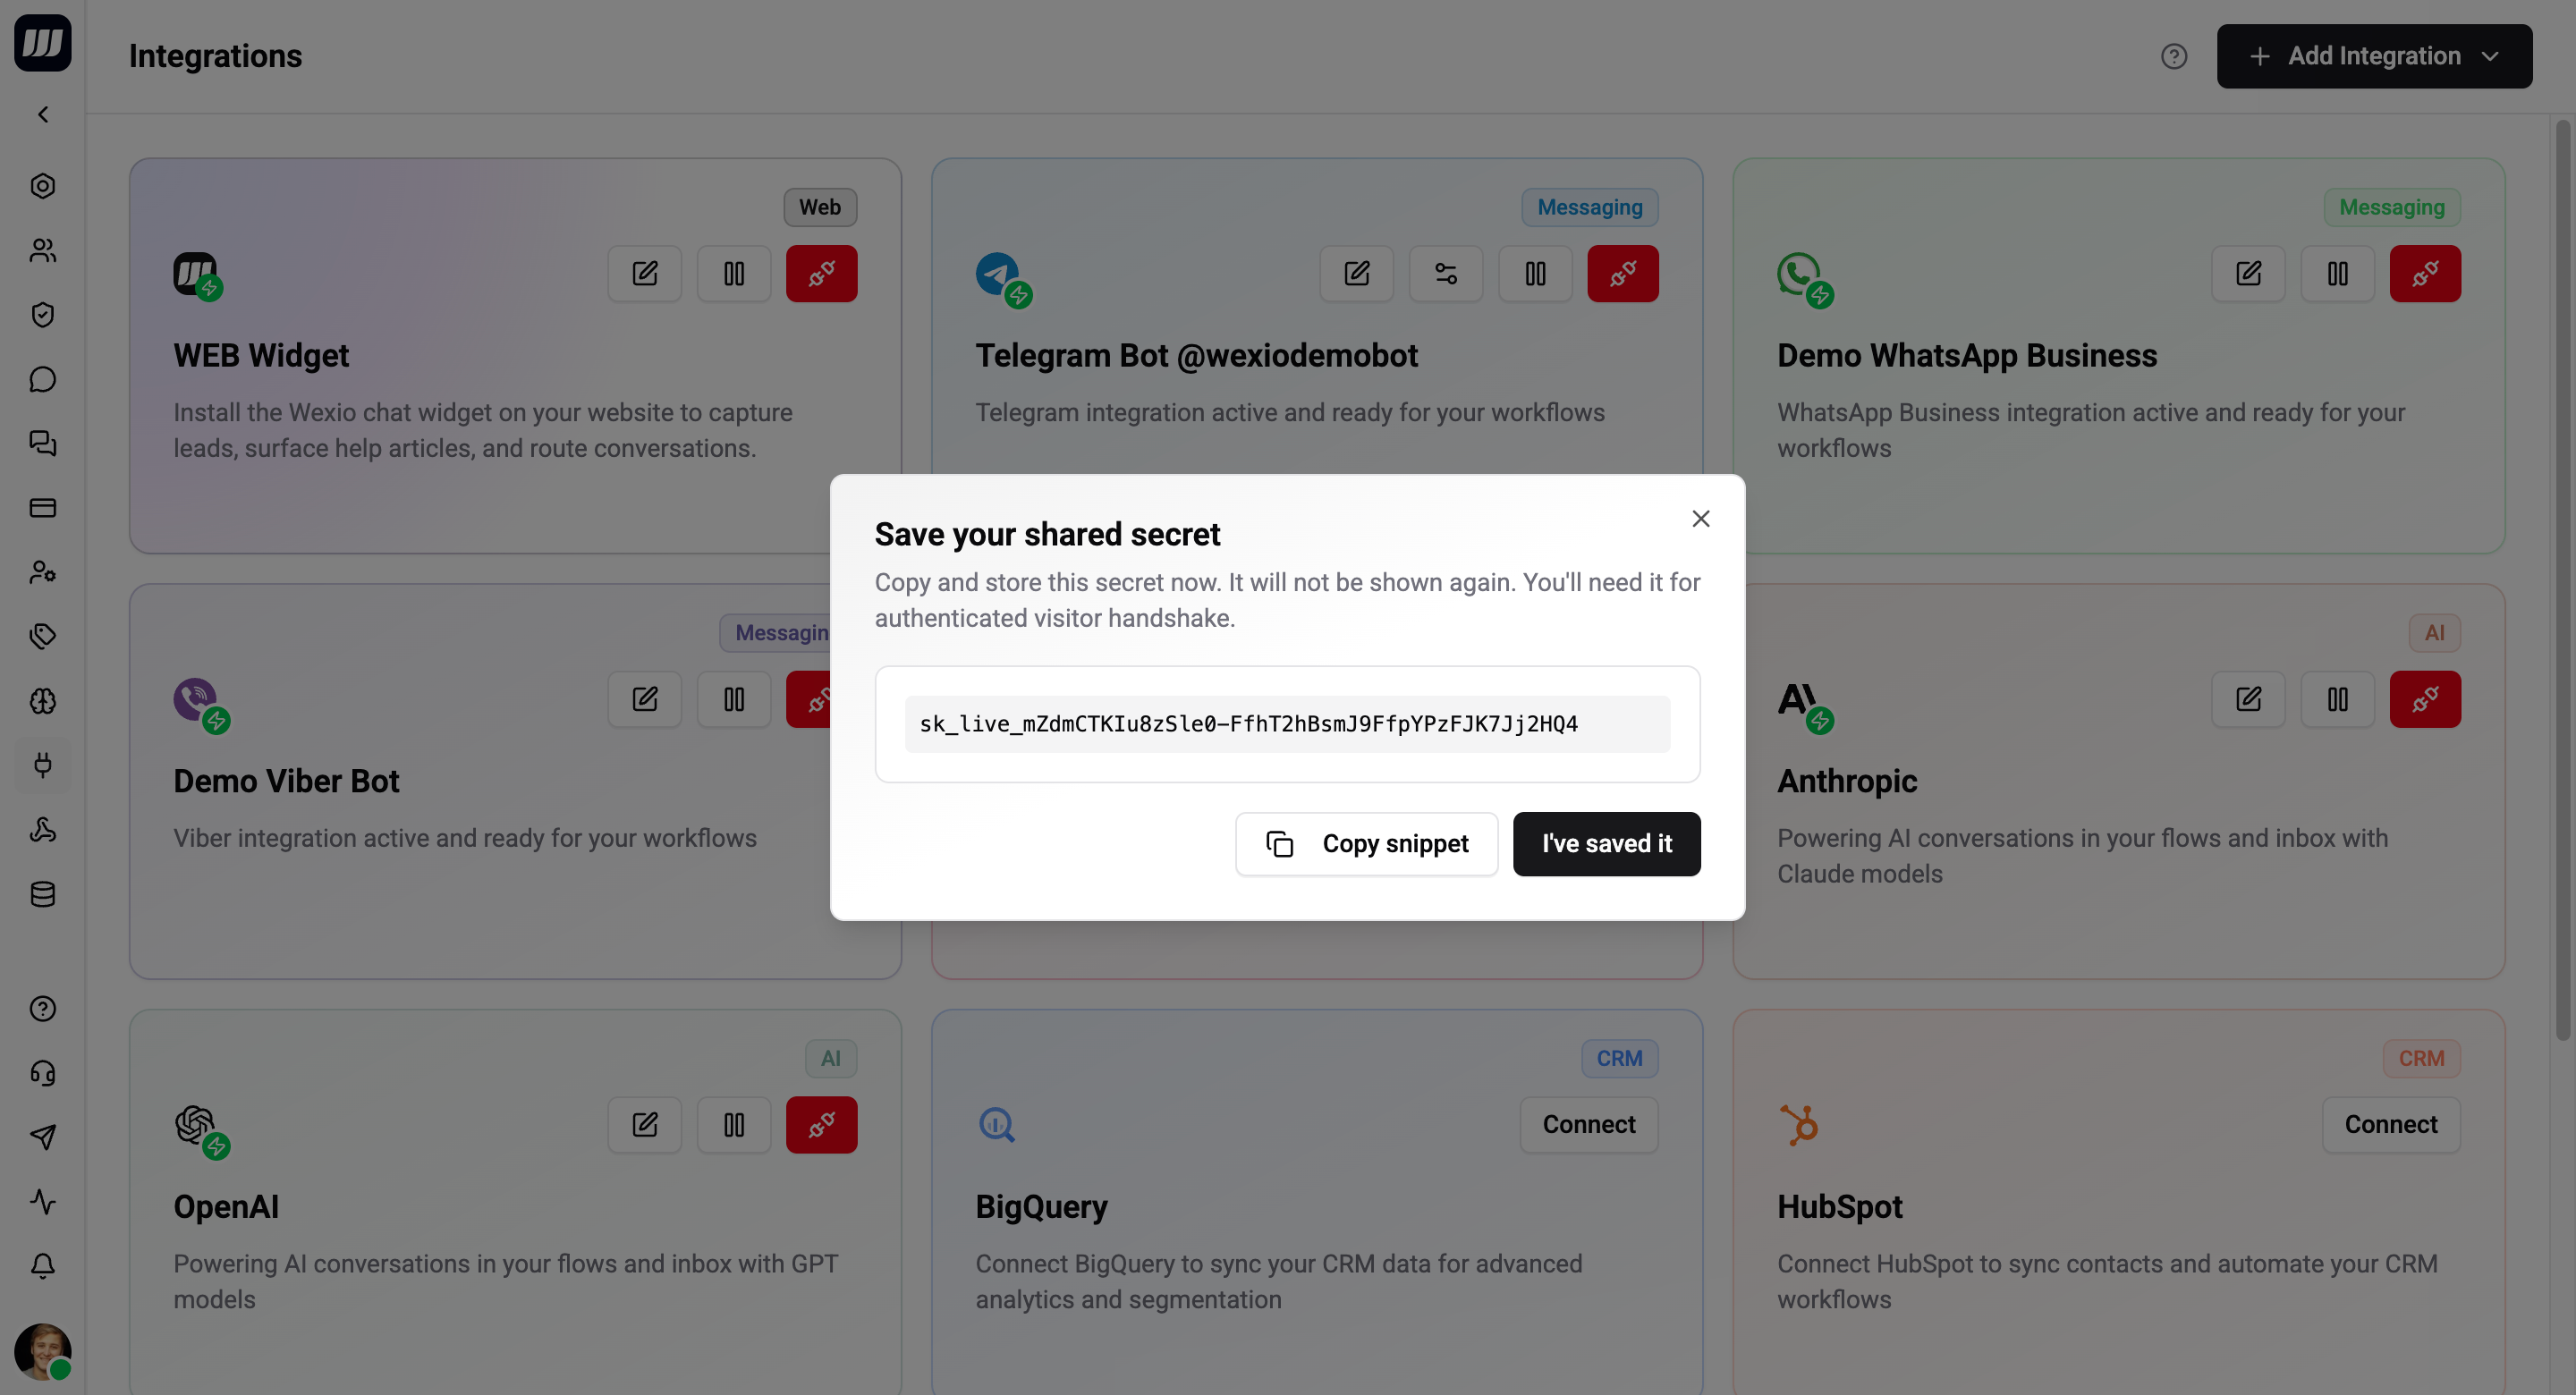Open the headset support icon in sidebar
This screenshot has width=2576, height=1395.
pos(43,1073)
